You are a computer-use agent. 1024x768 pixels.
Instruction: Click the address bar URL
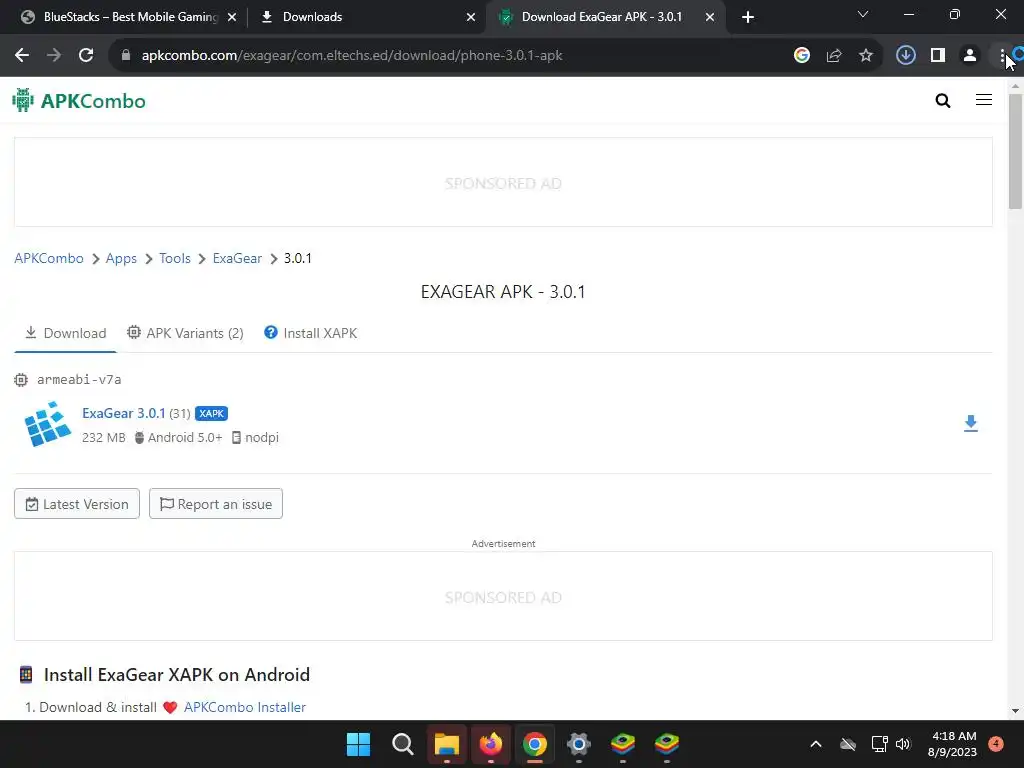point(352,56)
